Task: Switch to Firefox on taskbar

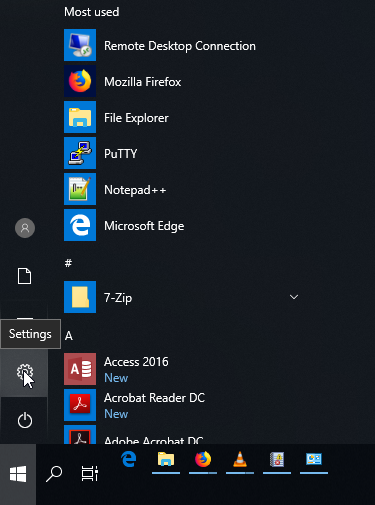Action: (203, 460)
